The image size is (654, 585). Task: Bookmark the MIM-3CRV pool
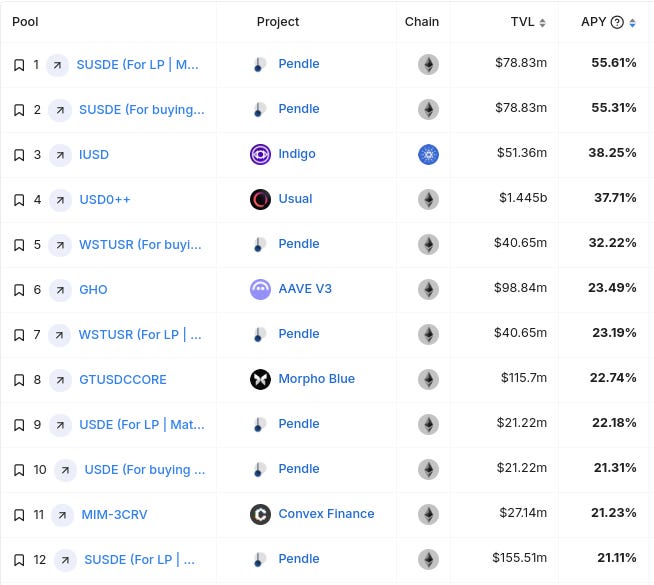point(19,515)
